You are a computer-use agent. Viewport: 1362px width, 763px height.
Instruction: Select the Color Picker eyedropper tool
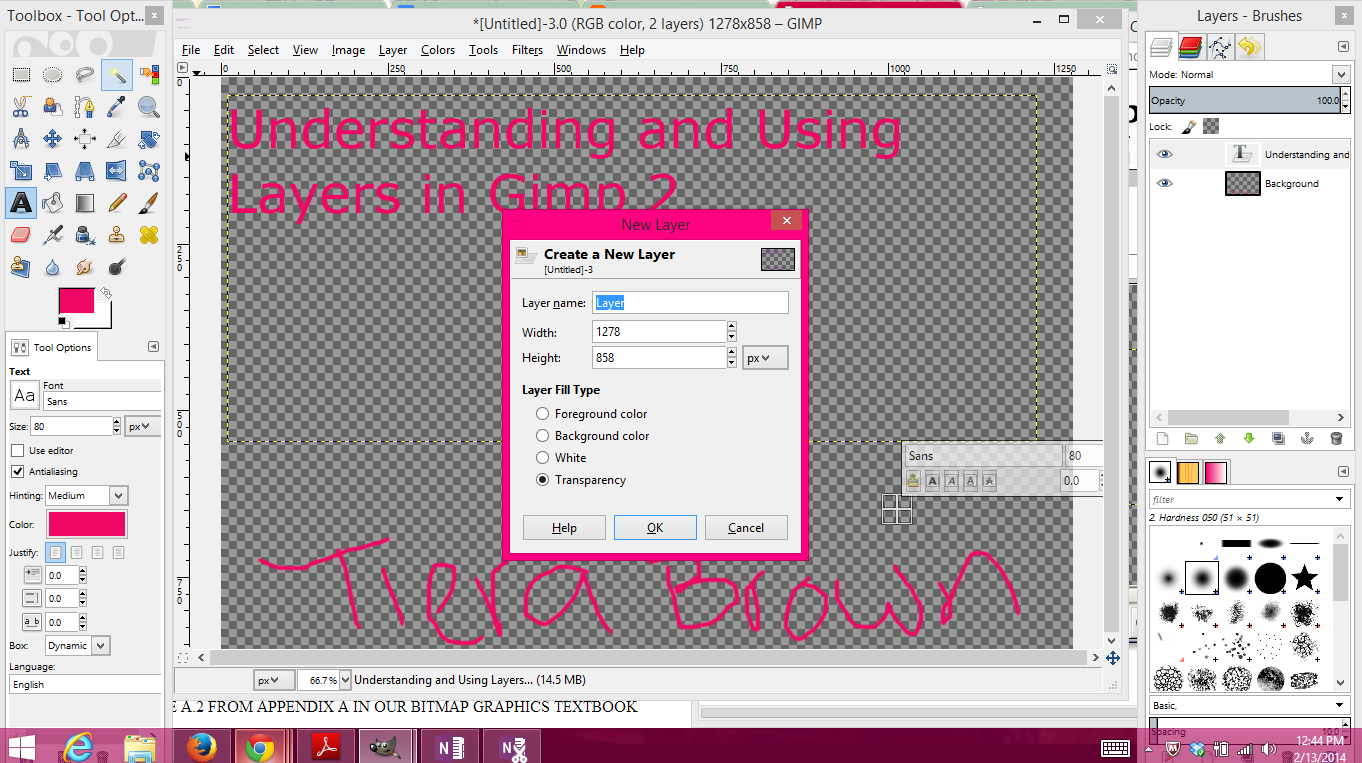coord(117,106)
